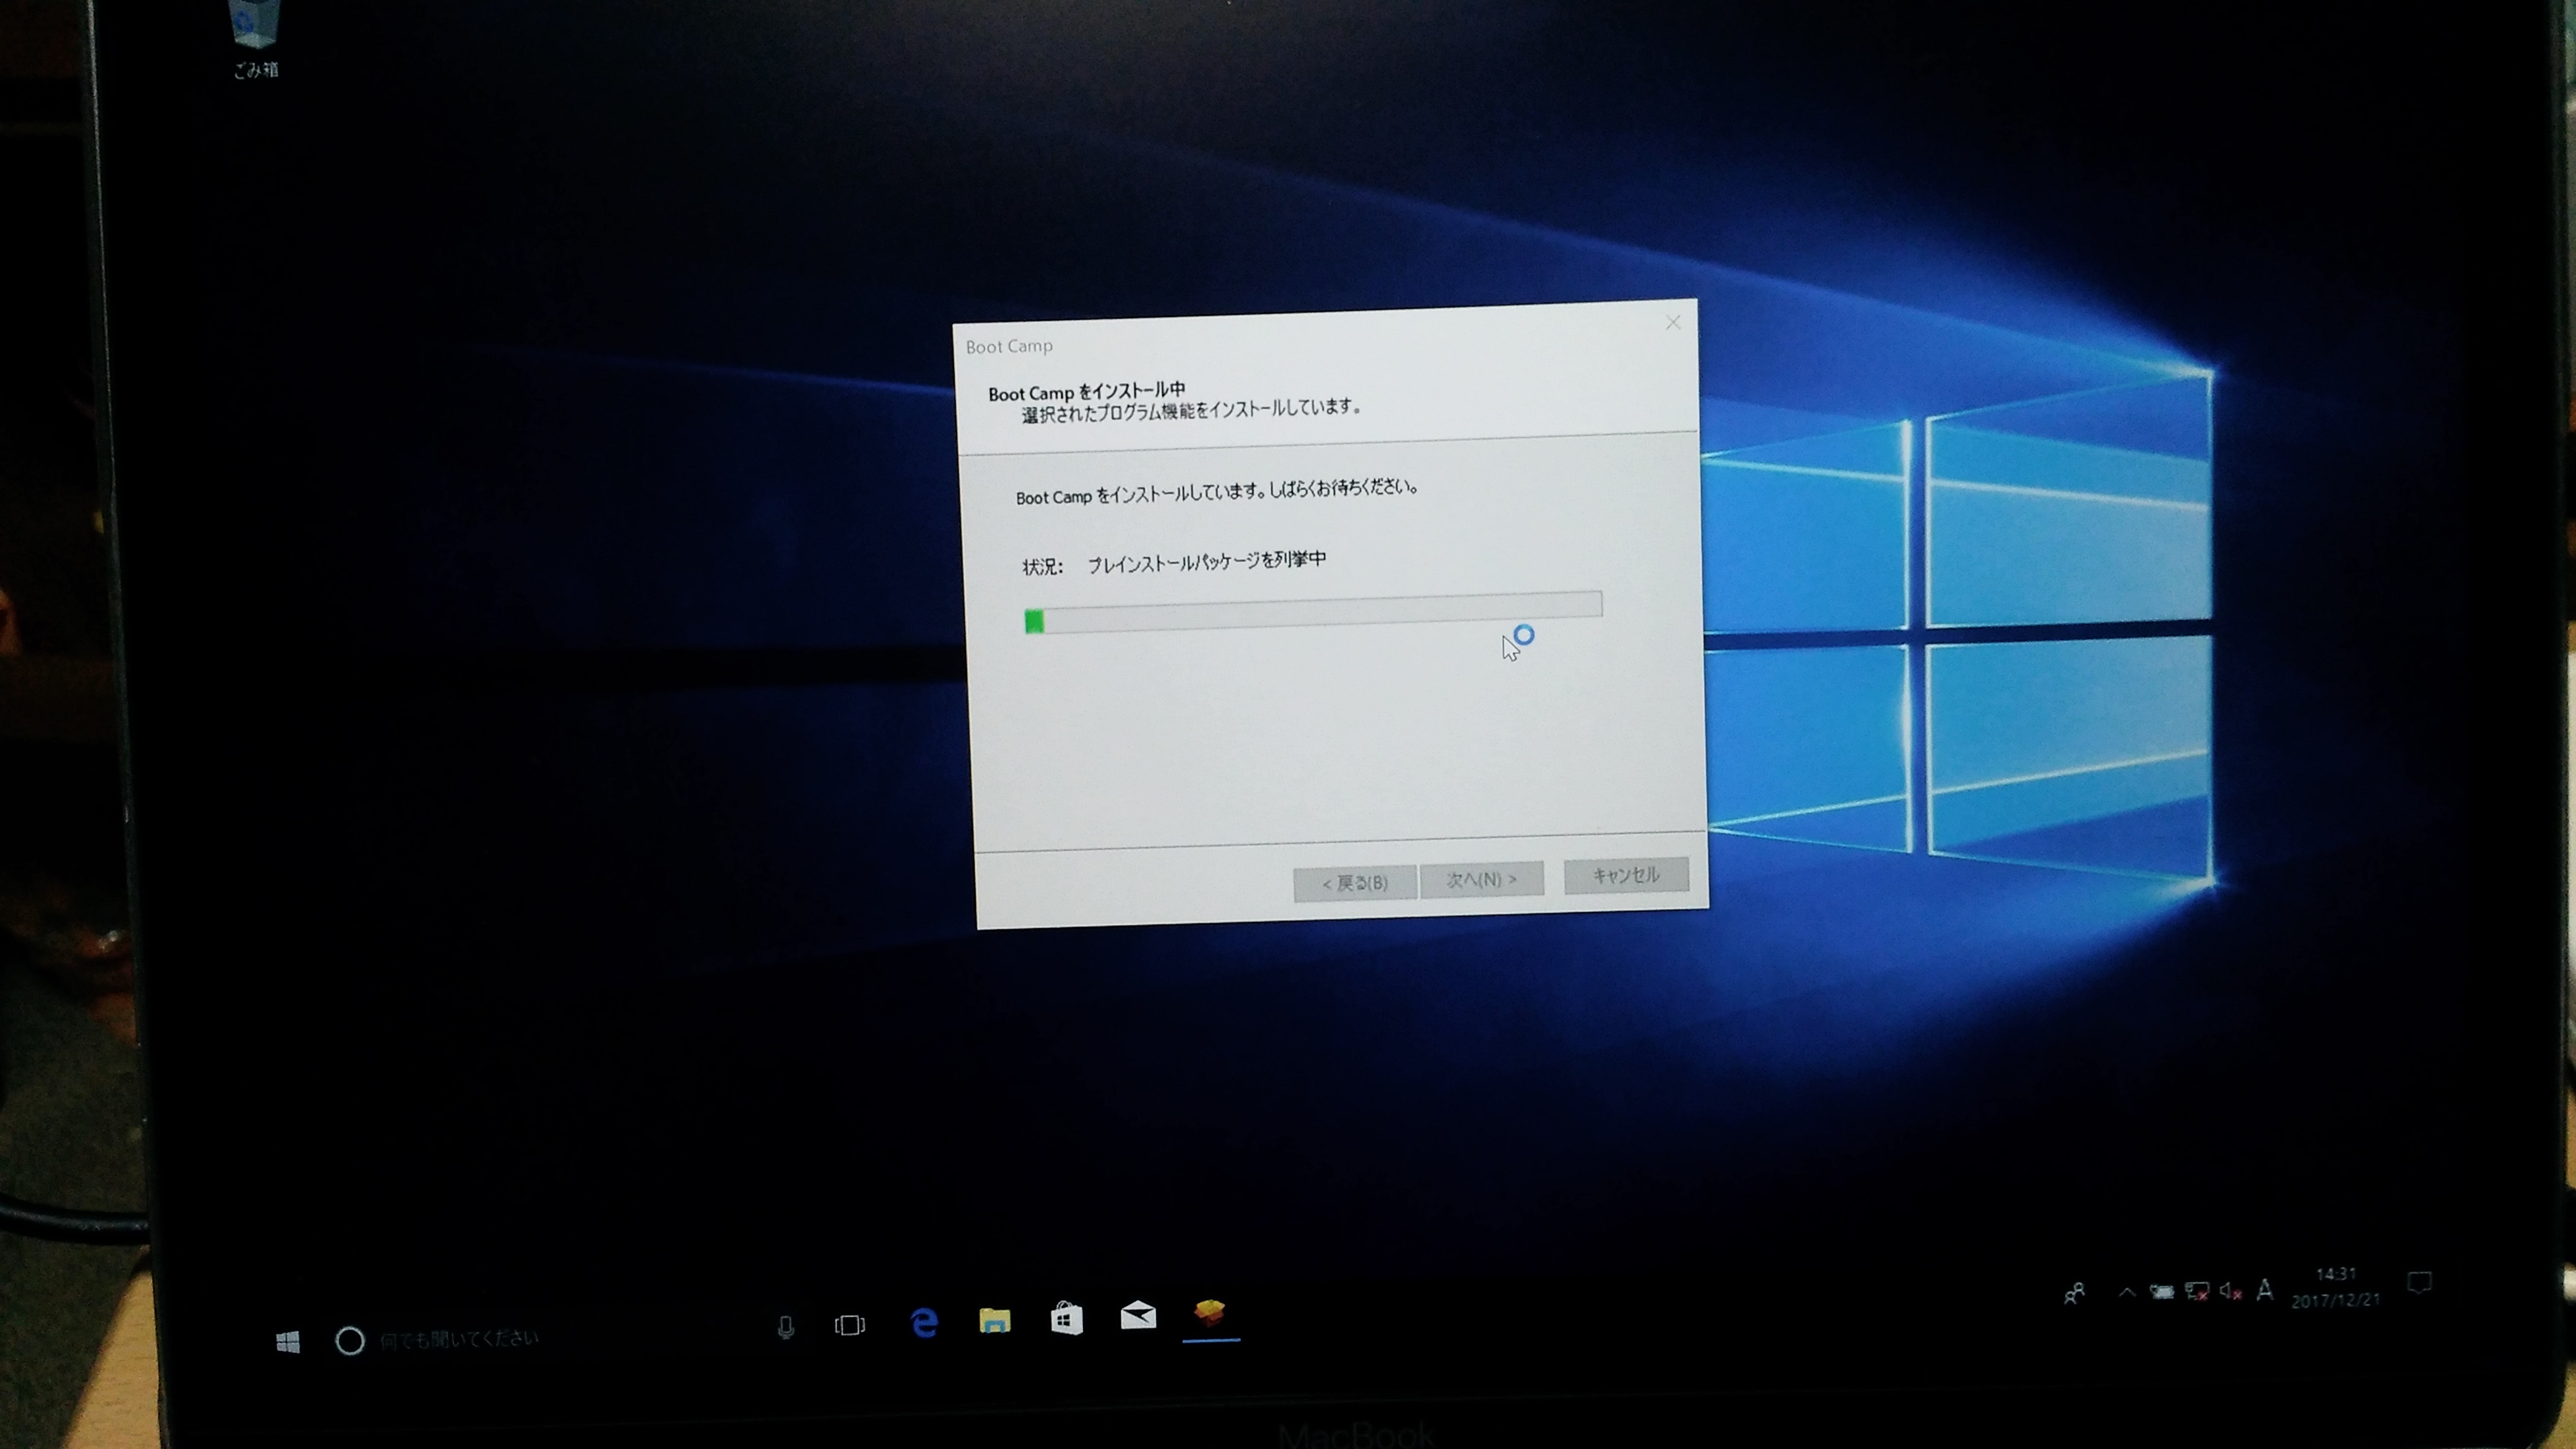Open the People icon in system tray
2576x1449 pixels.
pyautogui.click(x=2075, y=1294)
